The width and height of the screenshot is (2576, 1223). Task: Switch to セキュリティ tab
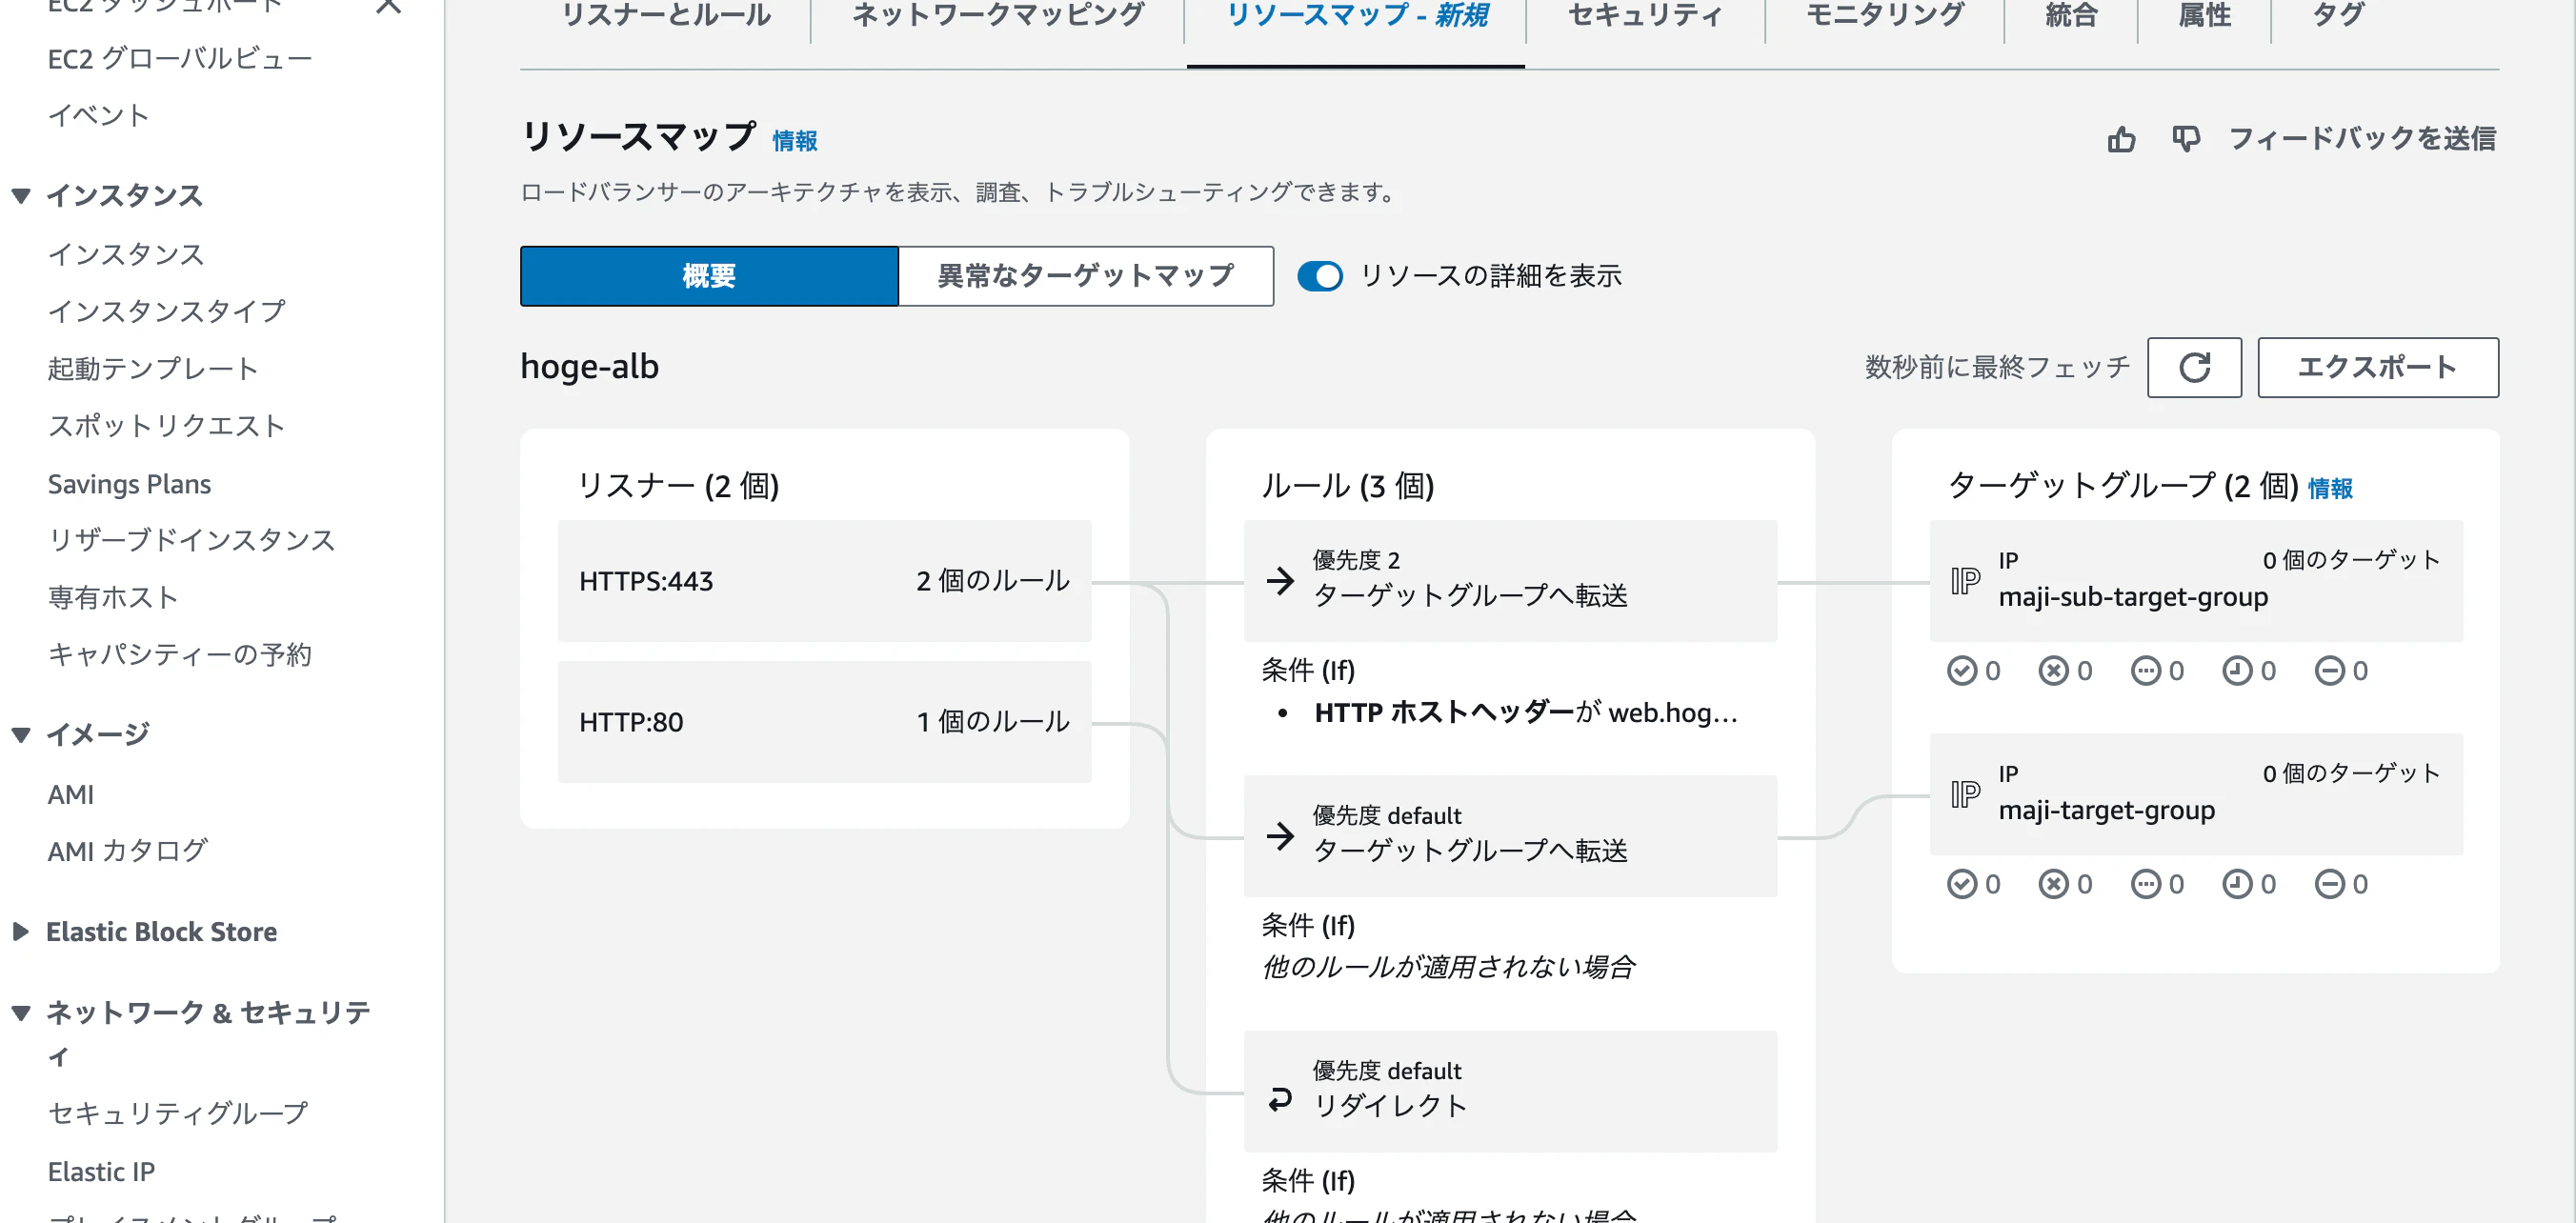tap(1645, 15)
